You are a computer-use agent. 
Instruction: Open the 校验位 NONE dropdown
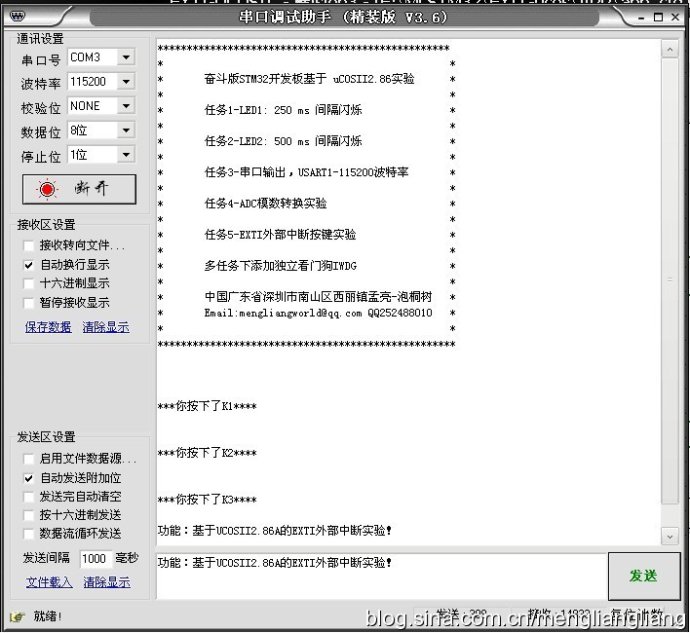point(126,106)
